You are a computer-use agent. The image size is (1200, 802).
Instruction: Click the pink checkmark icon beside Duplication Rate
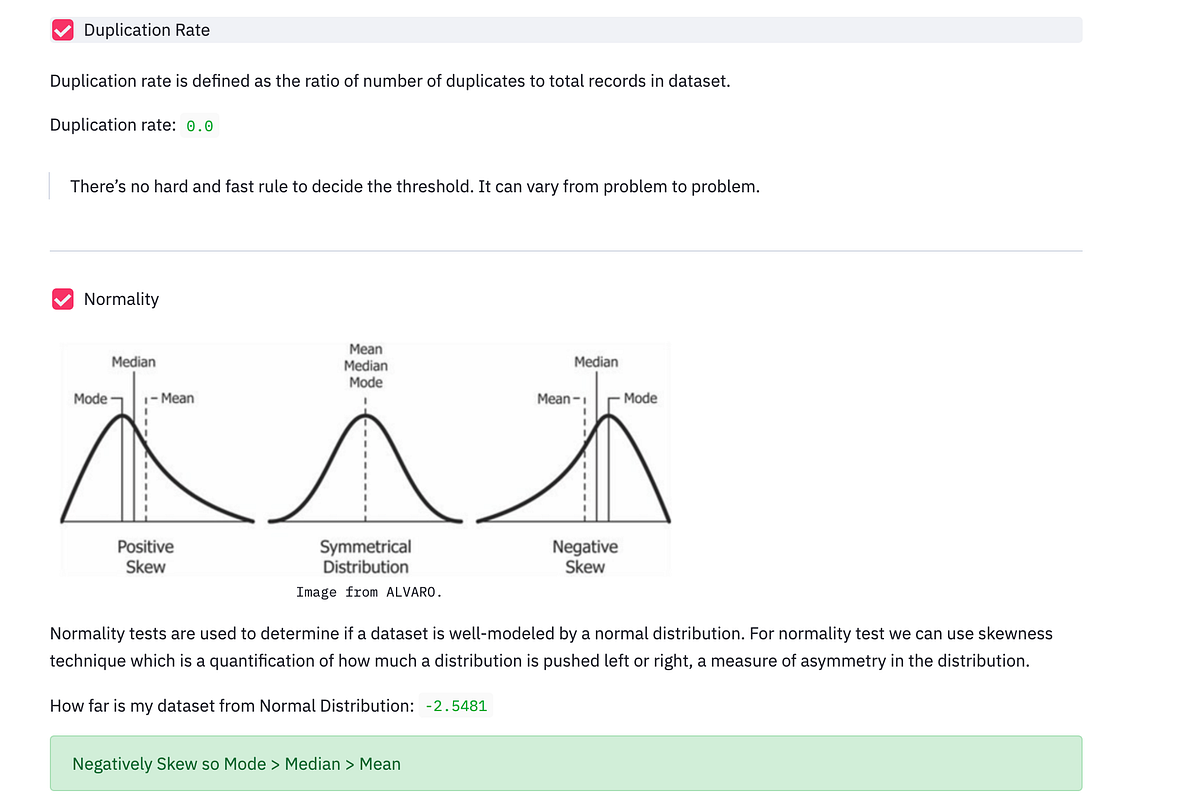click(x=62, y=30)
